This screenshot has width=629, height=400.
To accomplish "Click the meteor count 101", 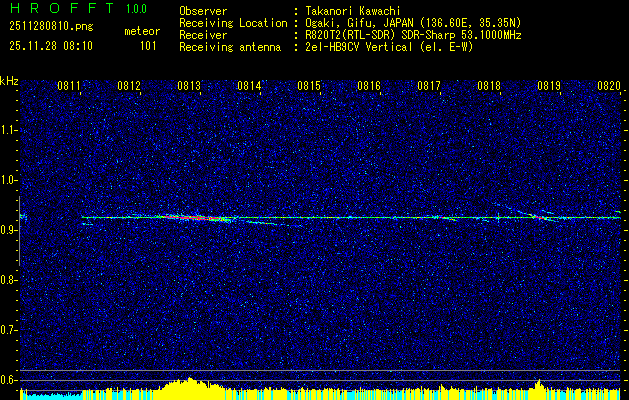I will tap(148, 46).
